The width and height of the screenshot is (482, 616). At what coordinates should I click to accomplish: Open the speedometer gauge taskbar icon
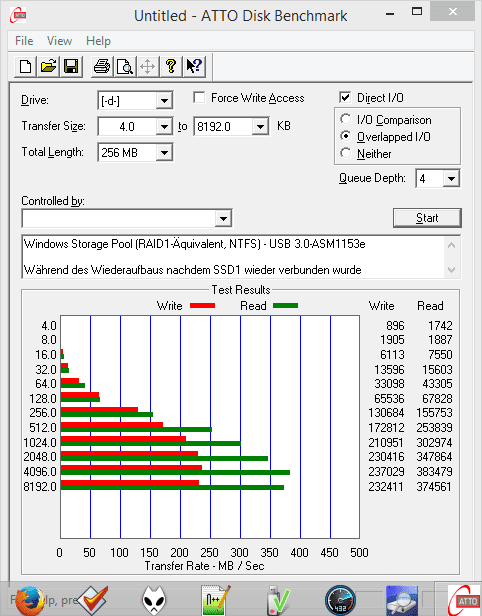(x=340, y=600)
